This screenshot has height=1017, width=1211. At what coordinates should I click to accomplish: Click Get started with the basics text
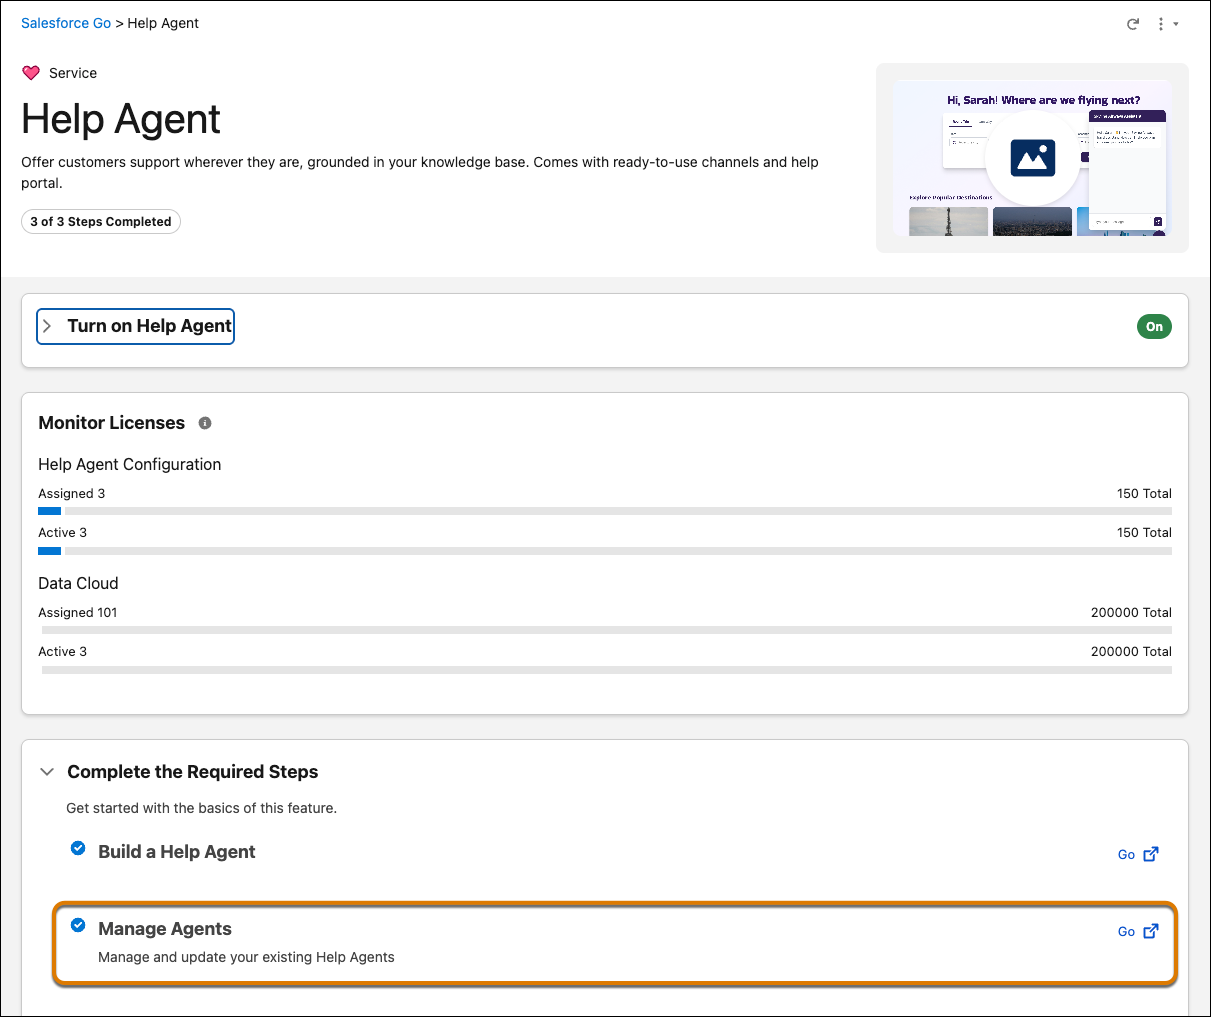click(x=201, y=808)
